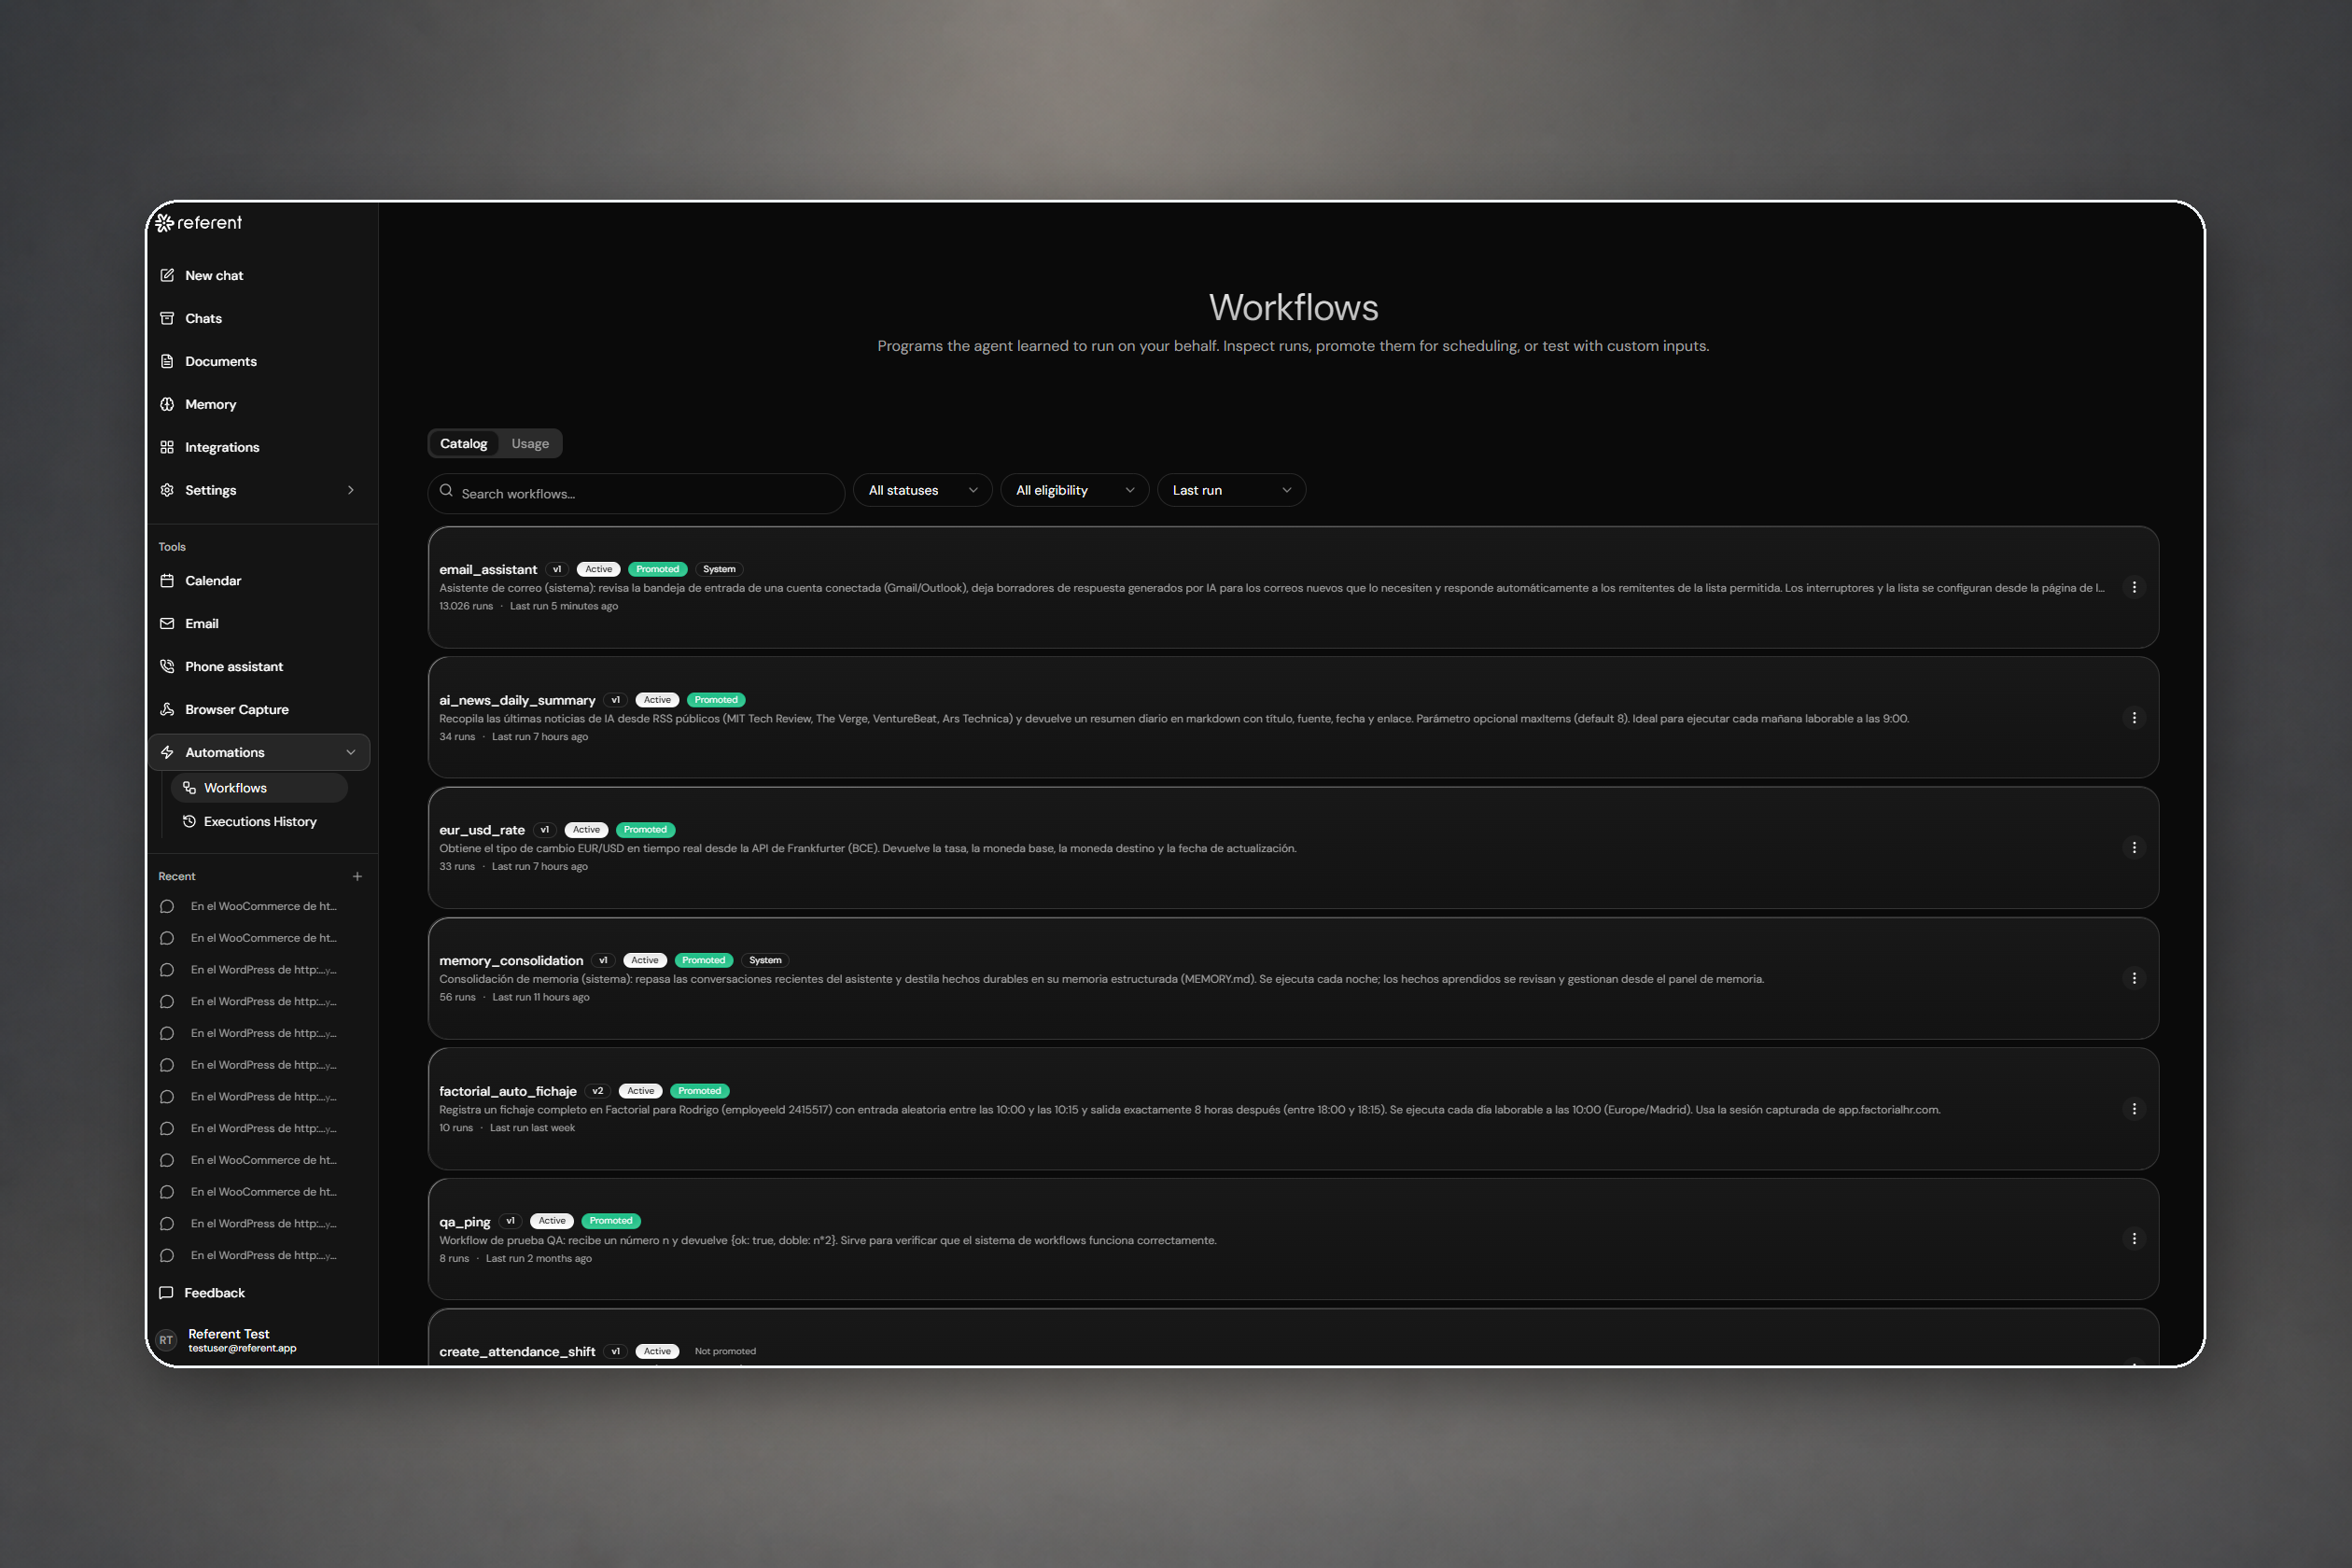
Task: Open Executions History
Action: tap(260, 821)
